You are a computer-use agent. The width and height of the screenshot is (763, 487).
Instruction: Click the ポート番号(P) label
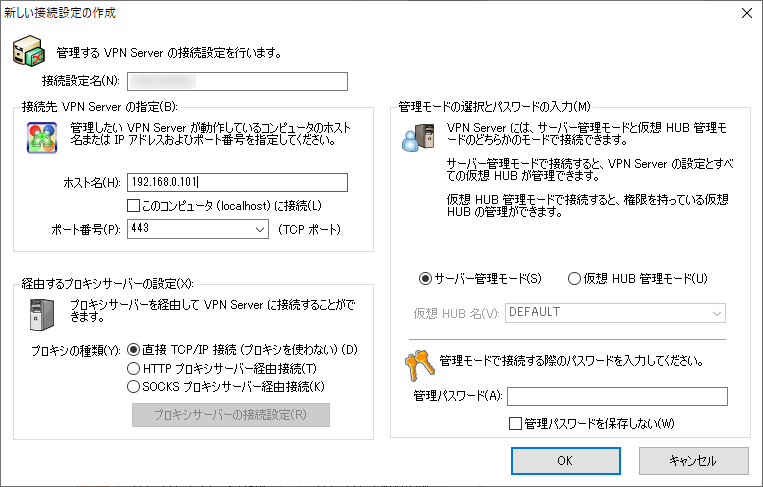(x=86, y=230)
